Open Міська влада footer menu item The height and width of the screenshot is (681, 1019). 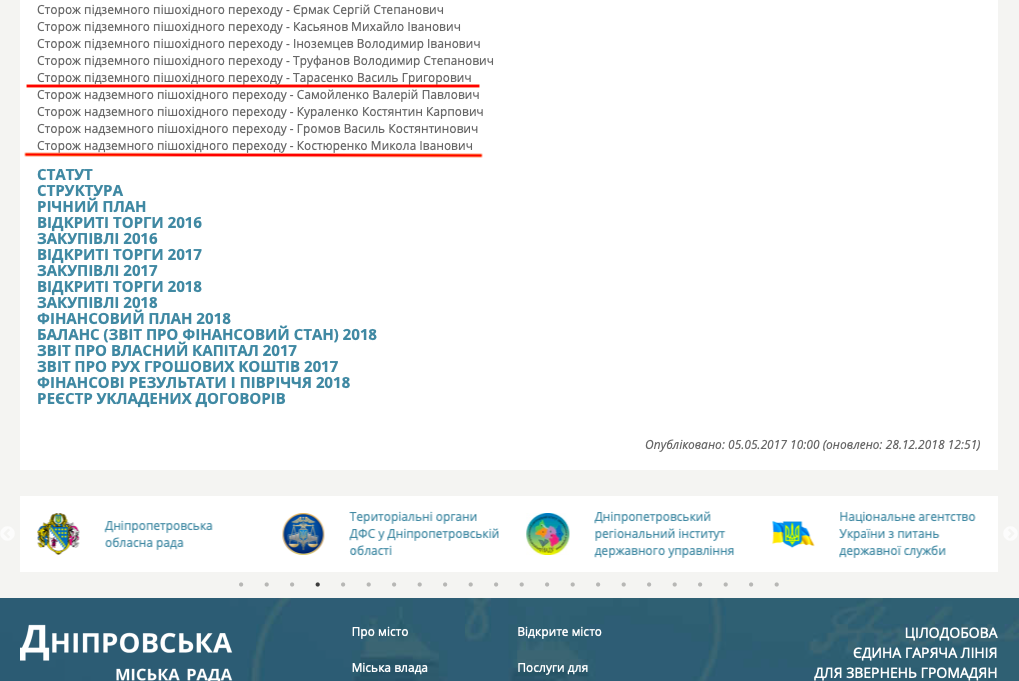coord(389,668)
